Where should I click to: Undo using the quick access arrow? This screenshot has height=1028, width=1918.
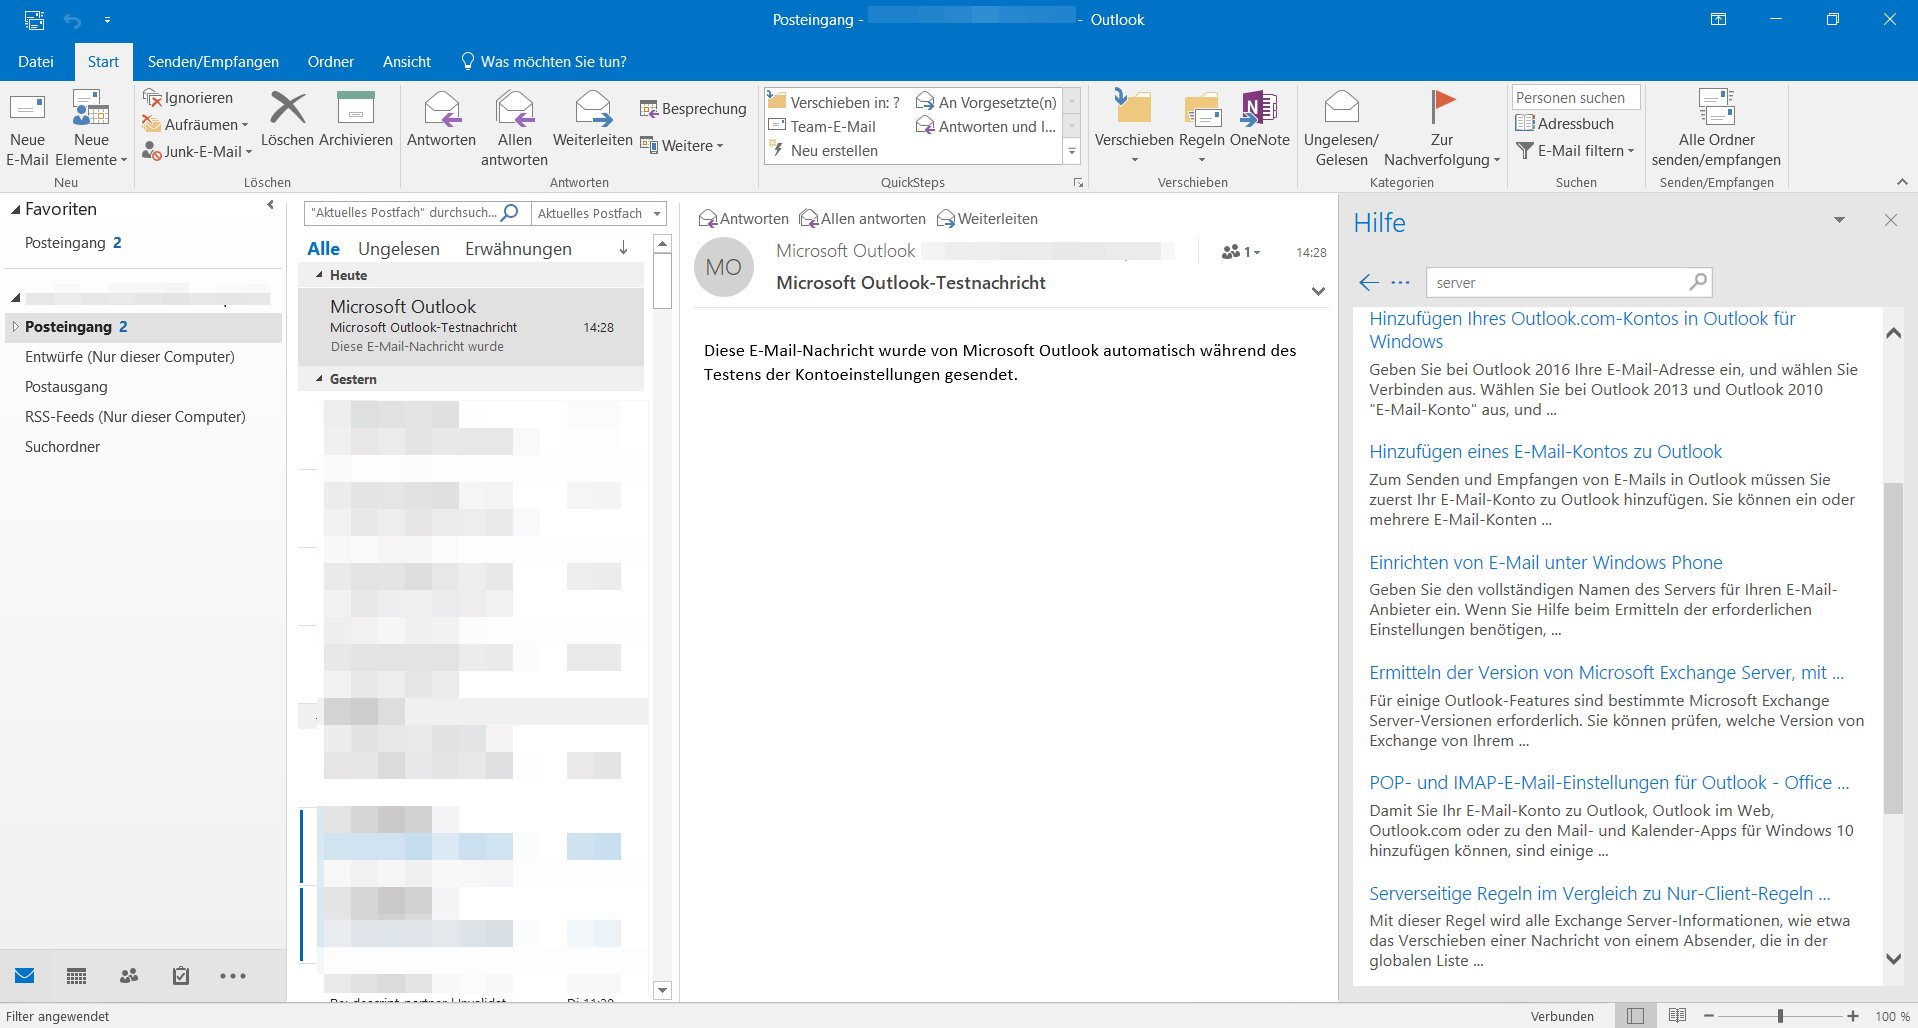click(x=73, y=20)
